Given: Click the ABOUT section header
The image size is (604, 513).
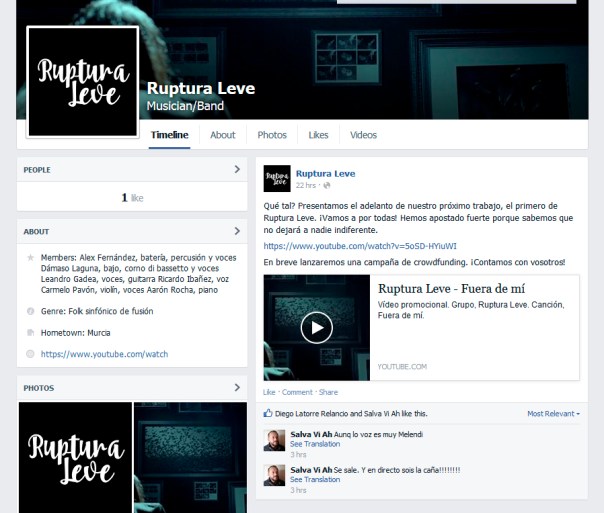Looking at the screenshot, I should pos(36,231).
